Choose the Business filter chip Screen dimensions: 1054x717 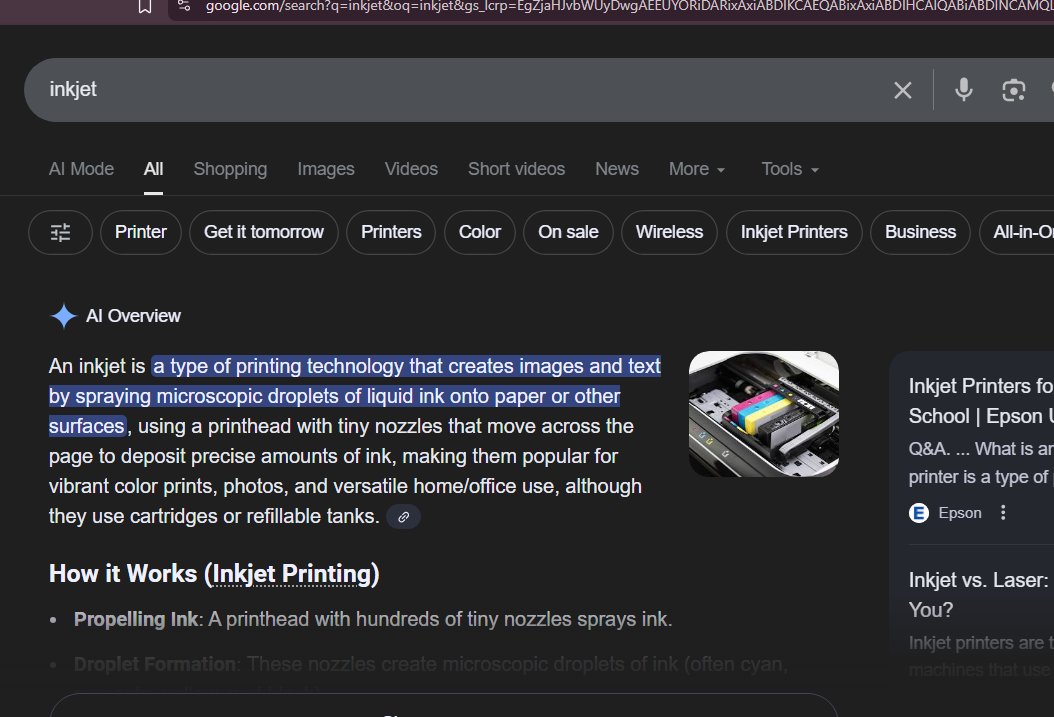[x=920, y=233]
